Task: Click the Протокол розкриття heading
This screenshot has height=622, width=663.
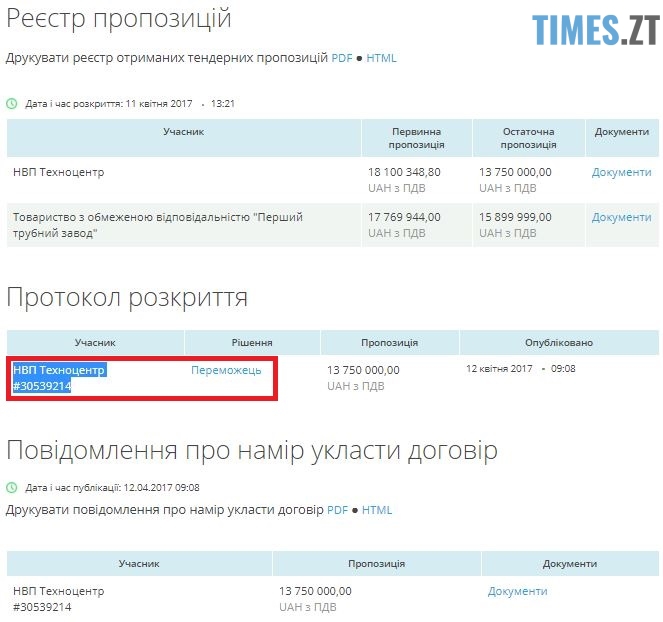Action: coord(127,297)
